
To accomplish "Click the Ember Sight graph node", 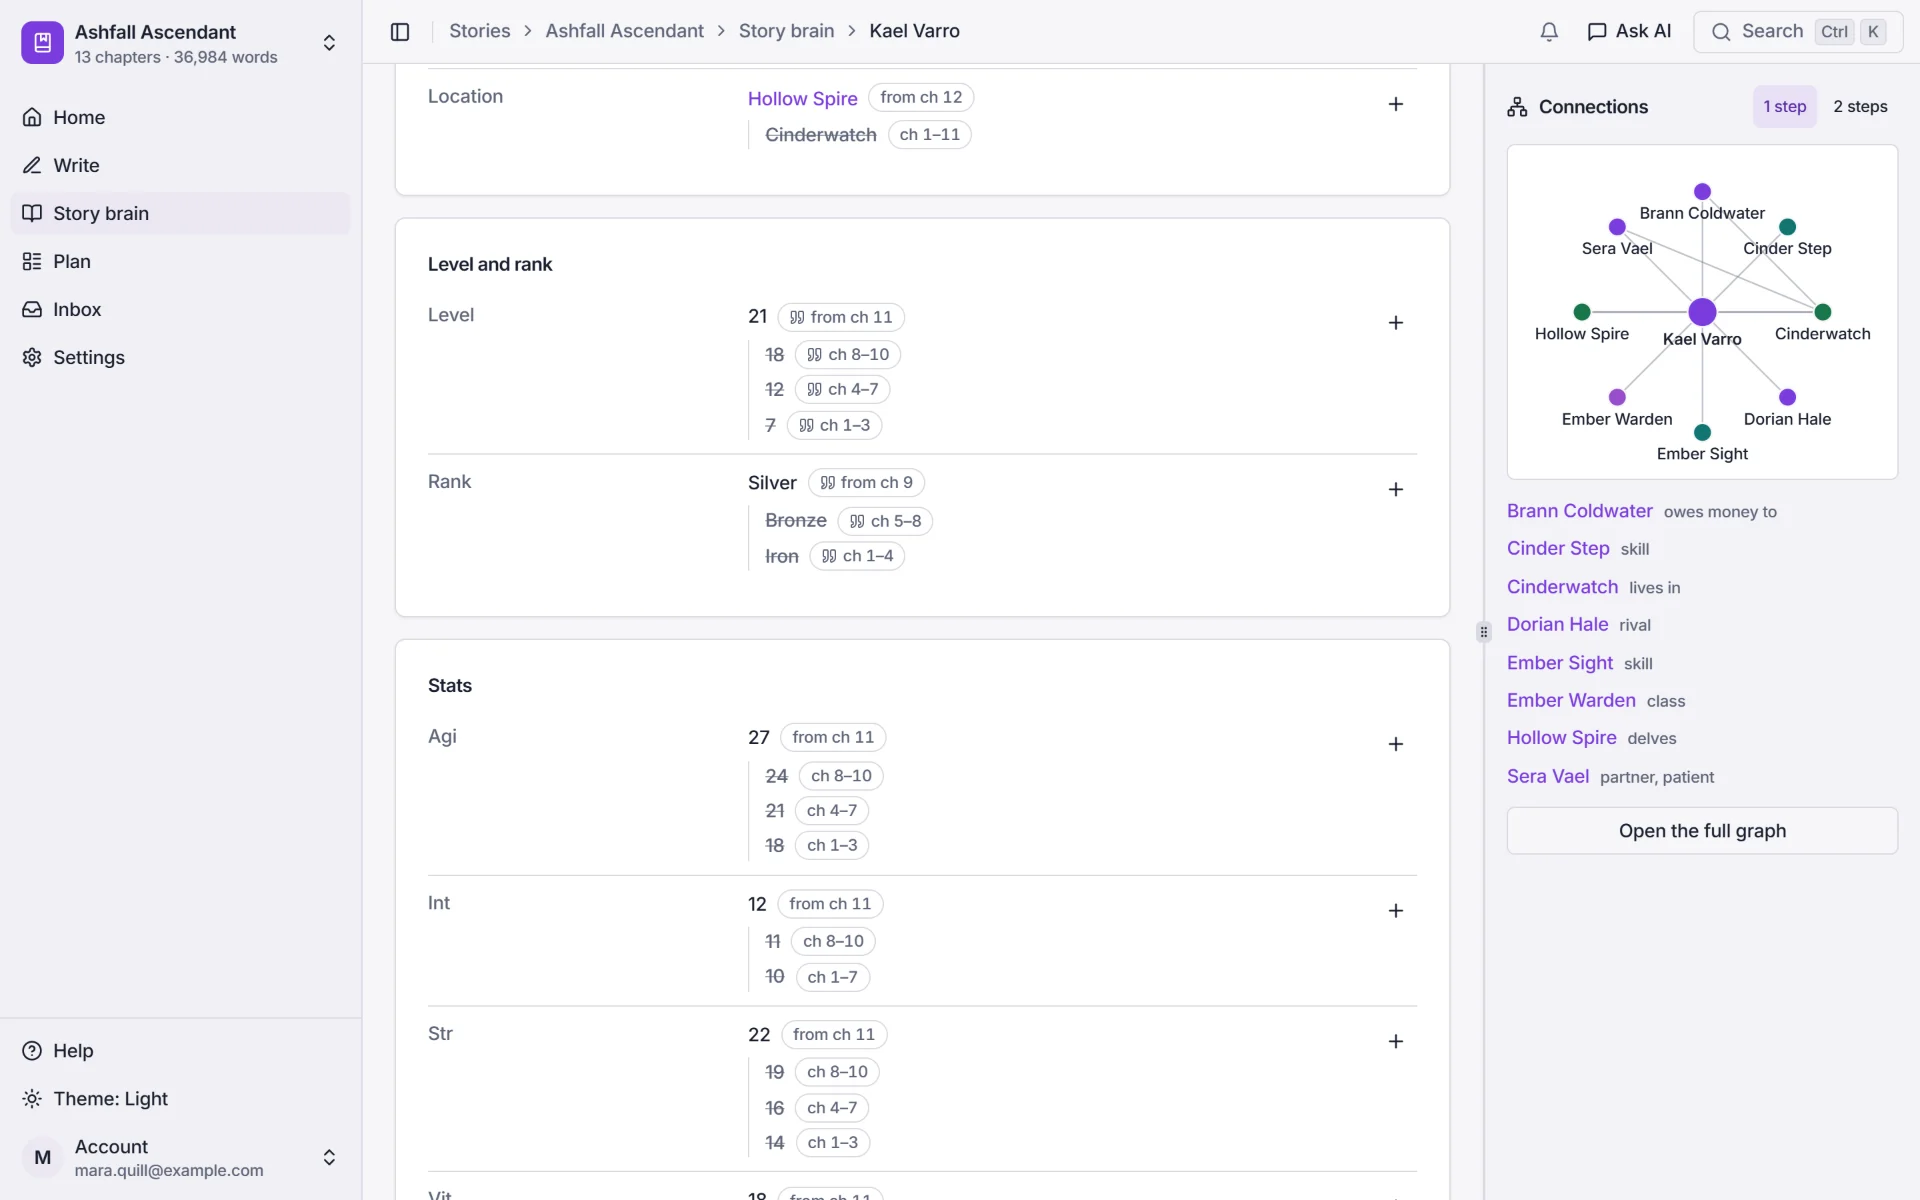I will 1702,432.
